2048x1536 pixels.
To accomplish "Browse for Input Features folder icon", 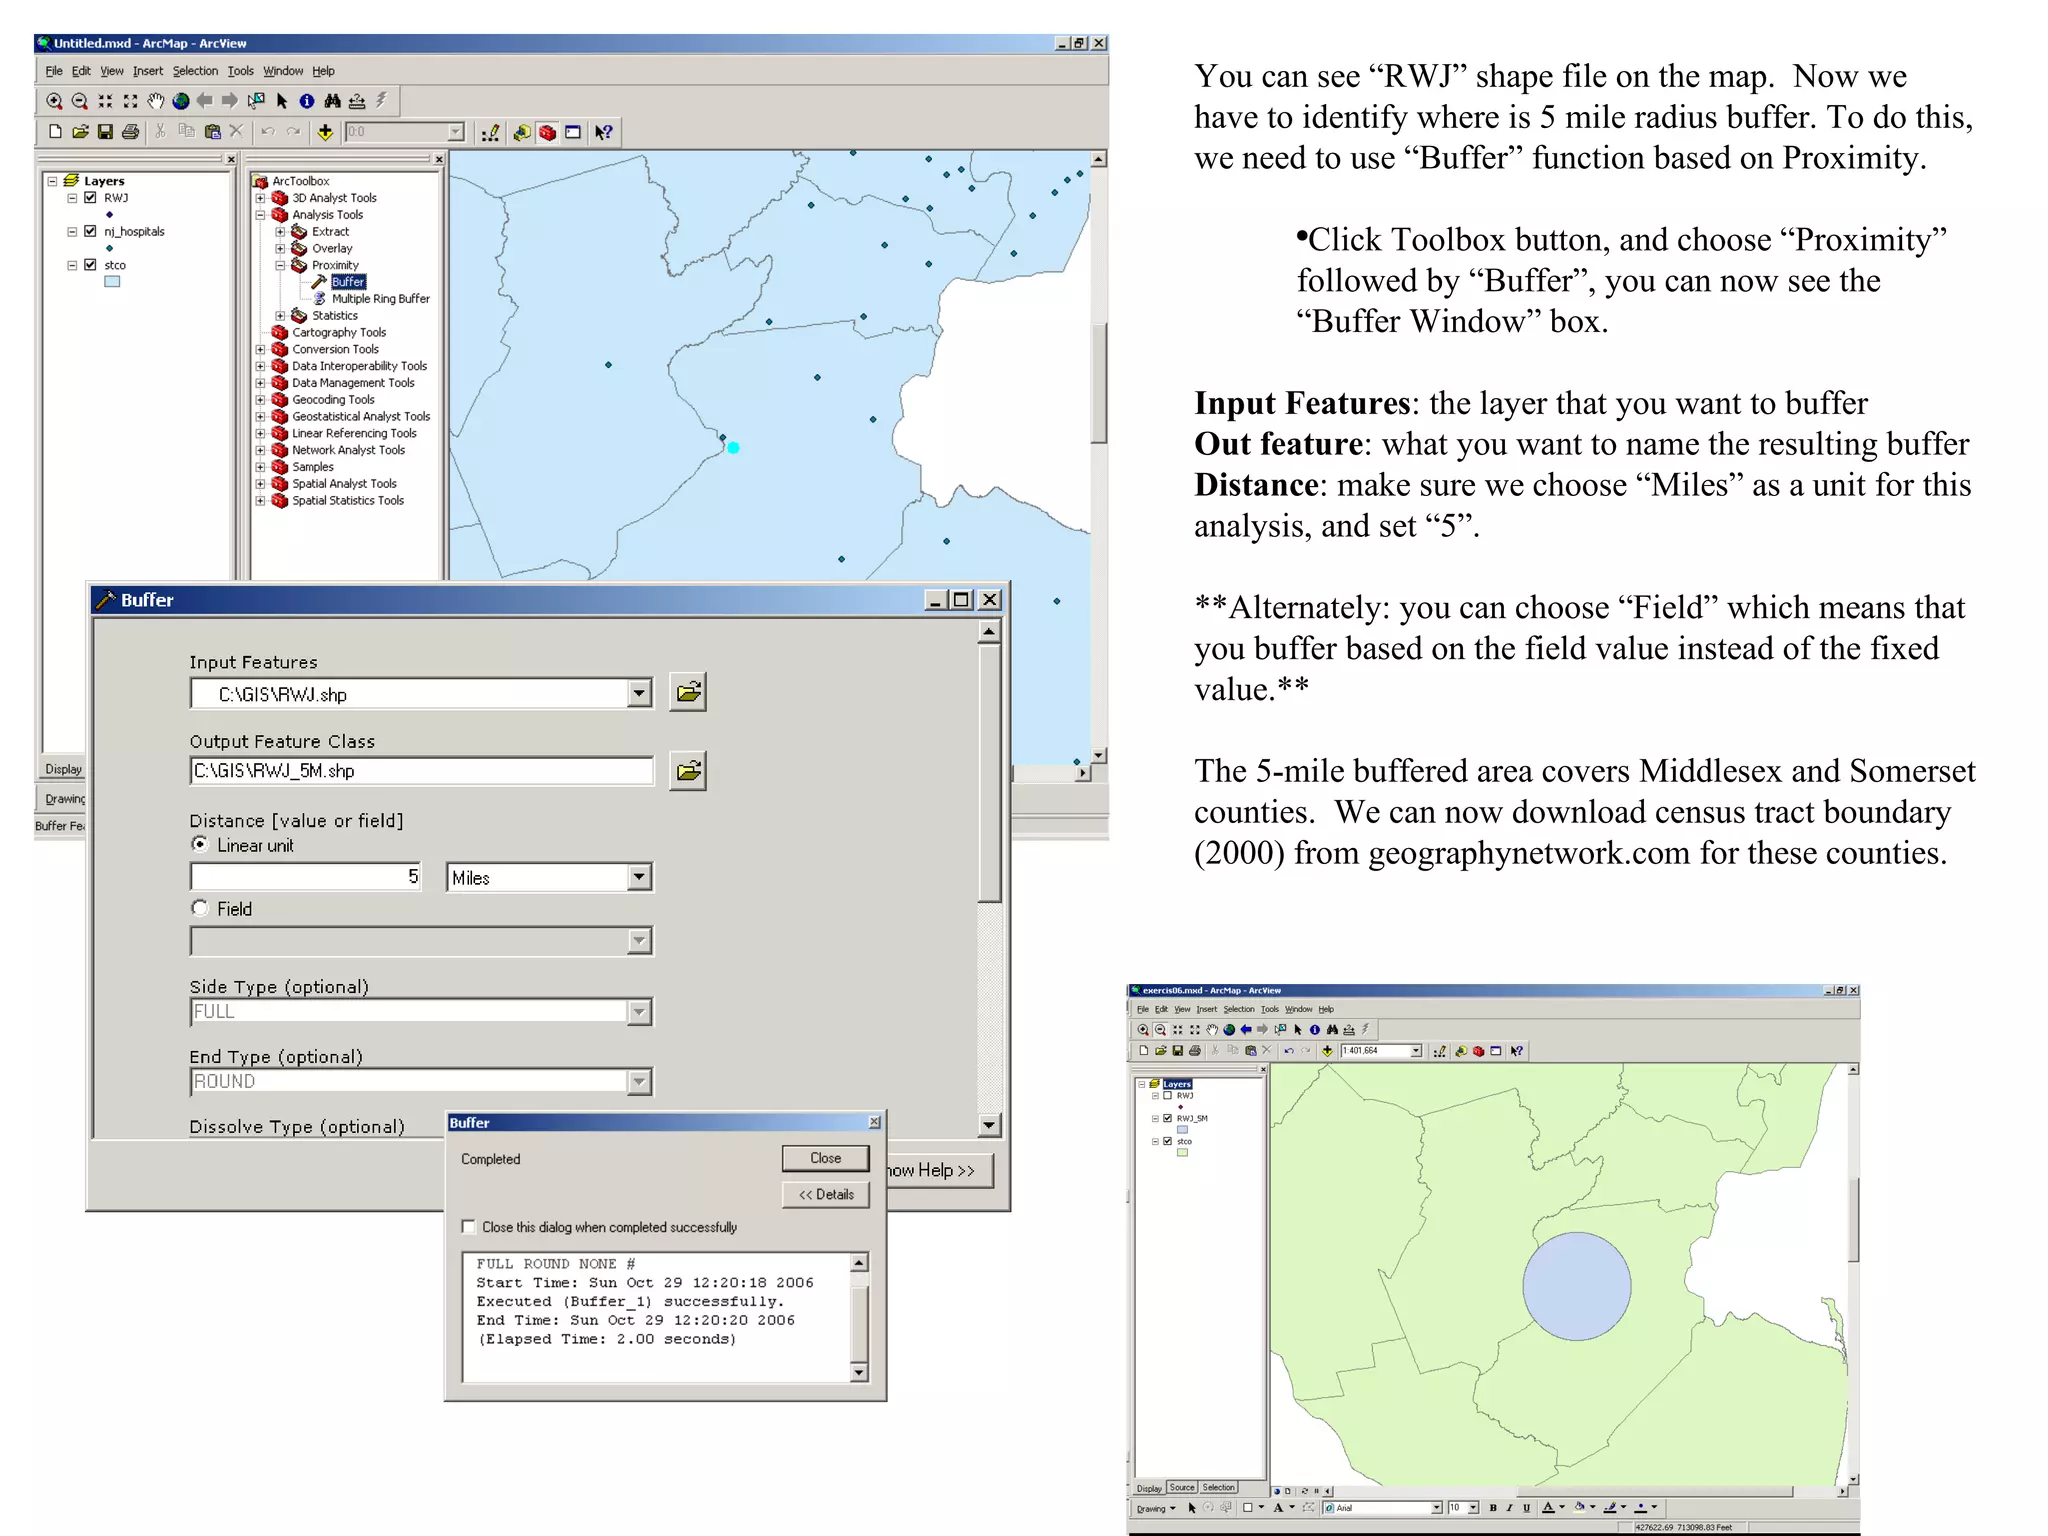I will (x=688, y=692).
